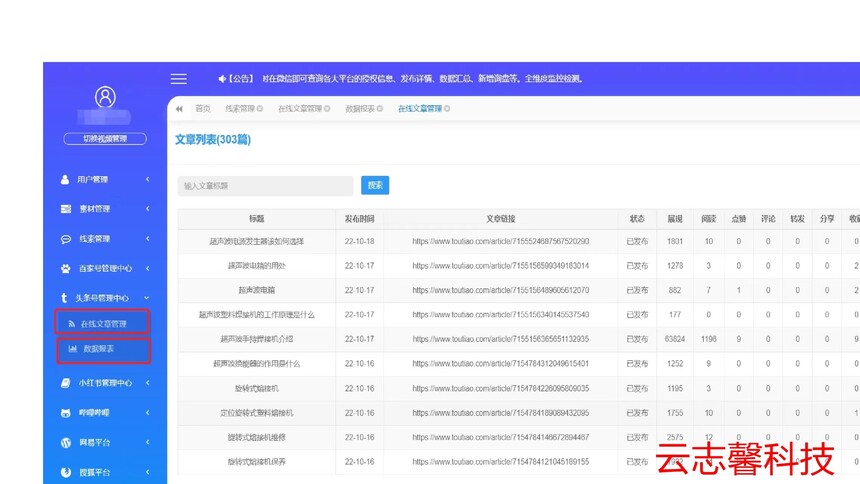Toggle the hamburger menu icon
Image resolution: width=860 pixels, height=484 pixels.
(178, 79)
